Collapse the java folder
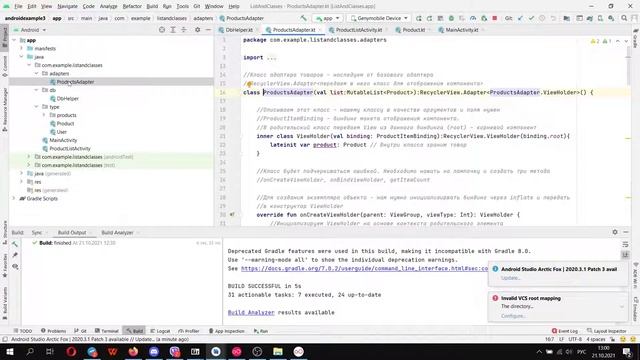This screenshot has height=360, width=640. 22,57
